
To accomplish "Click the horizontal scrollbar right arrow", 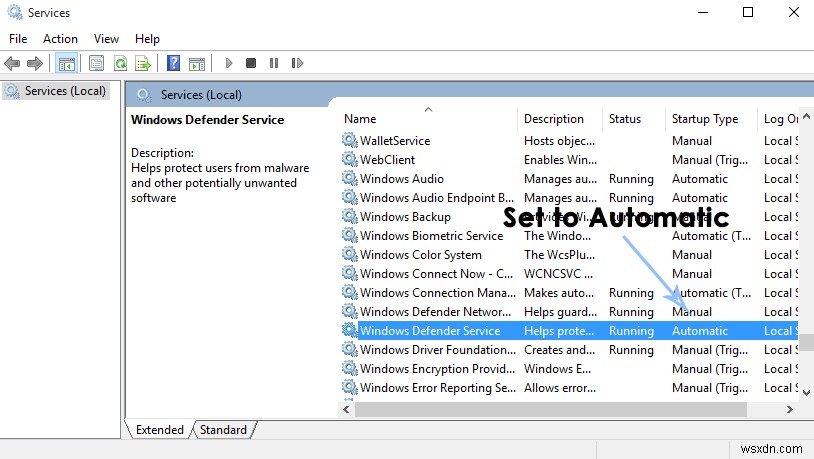I will pos(790,410).
